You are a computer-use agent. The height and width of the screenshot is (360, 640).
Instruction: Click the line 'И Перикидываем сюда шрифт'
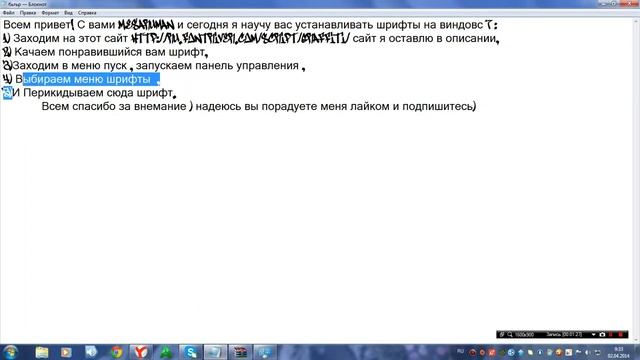point(89,93)
